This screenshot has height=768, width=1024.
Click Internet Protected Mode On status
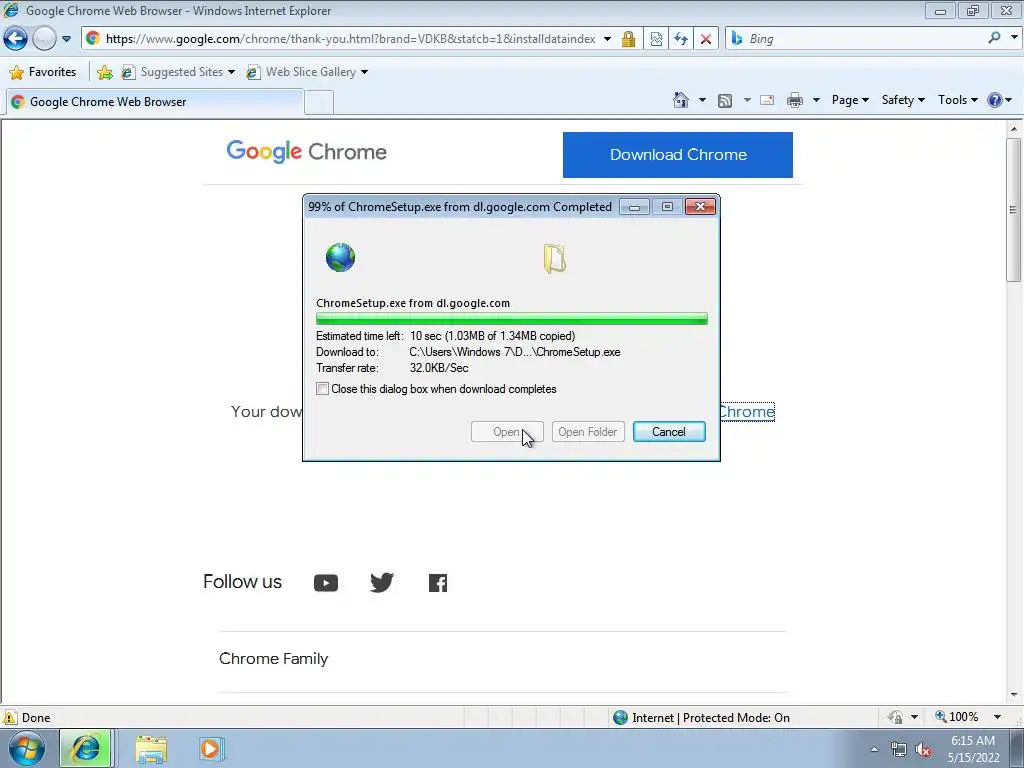[x=701, y=718]
